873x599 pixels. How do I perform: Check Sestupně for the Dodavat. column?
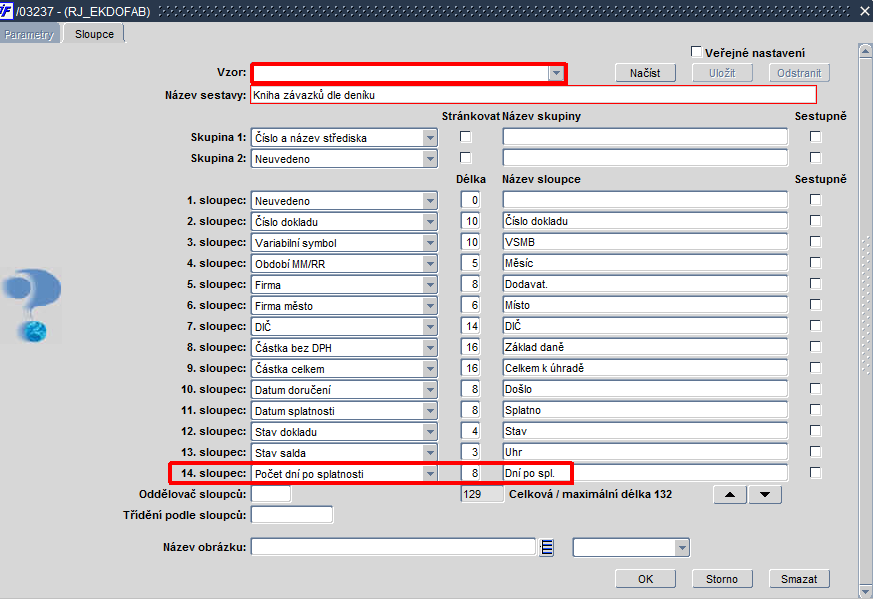(x=816, y=284)
